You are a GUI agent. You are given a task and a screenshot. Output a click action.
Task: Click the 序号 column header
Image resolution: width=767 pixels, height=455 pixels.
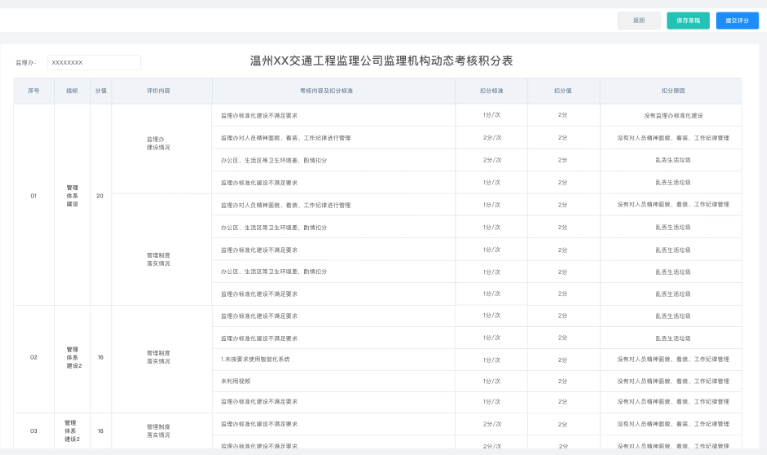[x=34, y=91]
